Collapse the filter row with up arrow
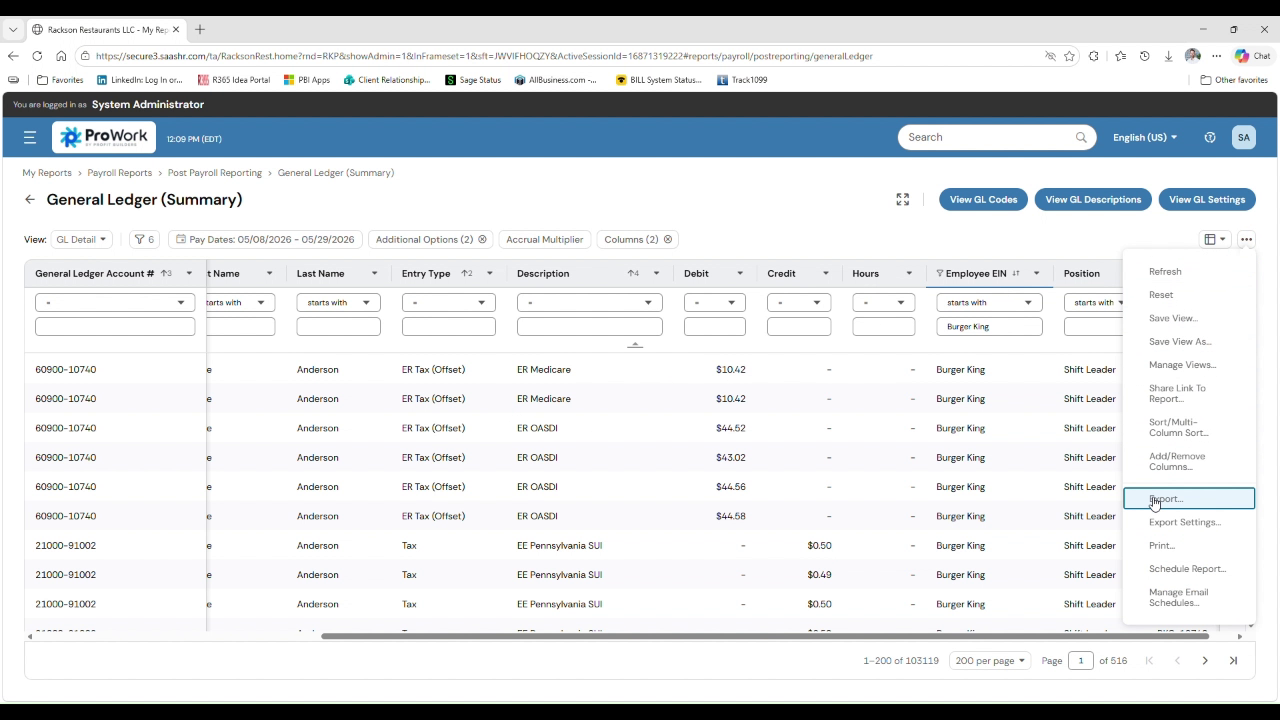Viewport: 1280px width, 720px height. (635, 345)
